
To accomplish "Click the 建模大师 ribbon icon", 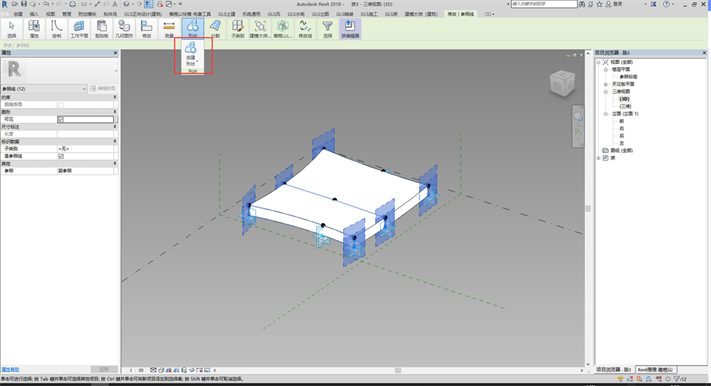I will (x=260, y=29).
